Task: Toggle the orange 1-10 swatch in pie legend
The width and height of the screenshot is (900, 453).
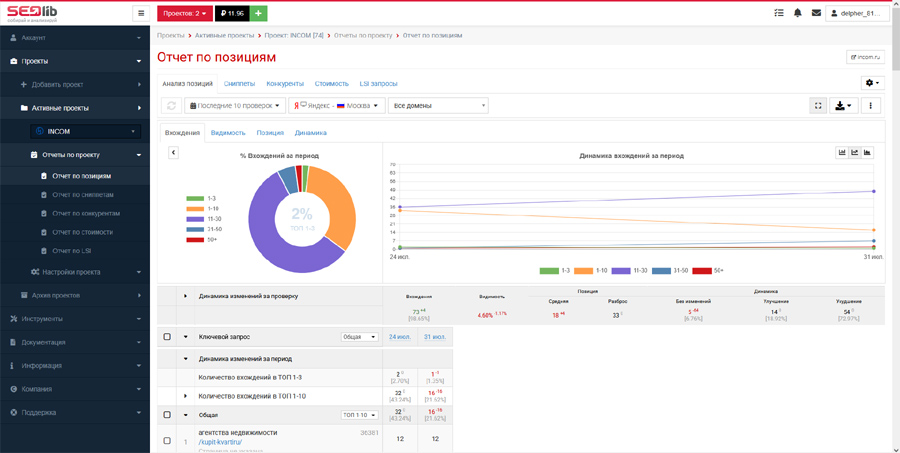Action: point(195,208)
